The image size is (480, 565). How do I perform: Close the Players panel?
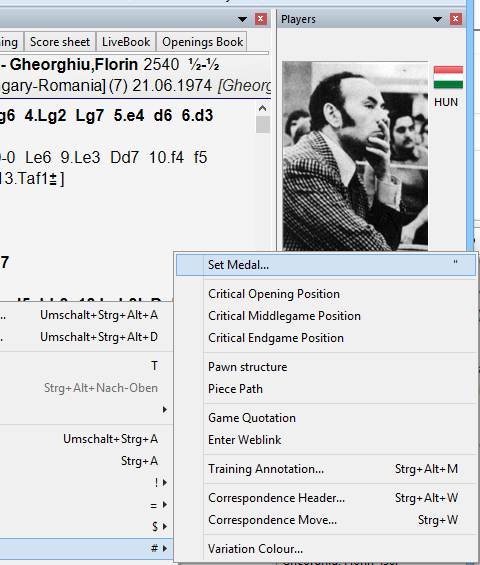pos(455,19)
